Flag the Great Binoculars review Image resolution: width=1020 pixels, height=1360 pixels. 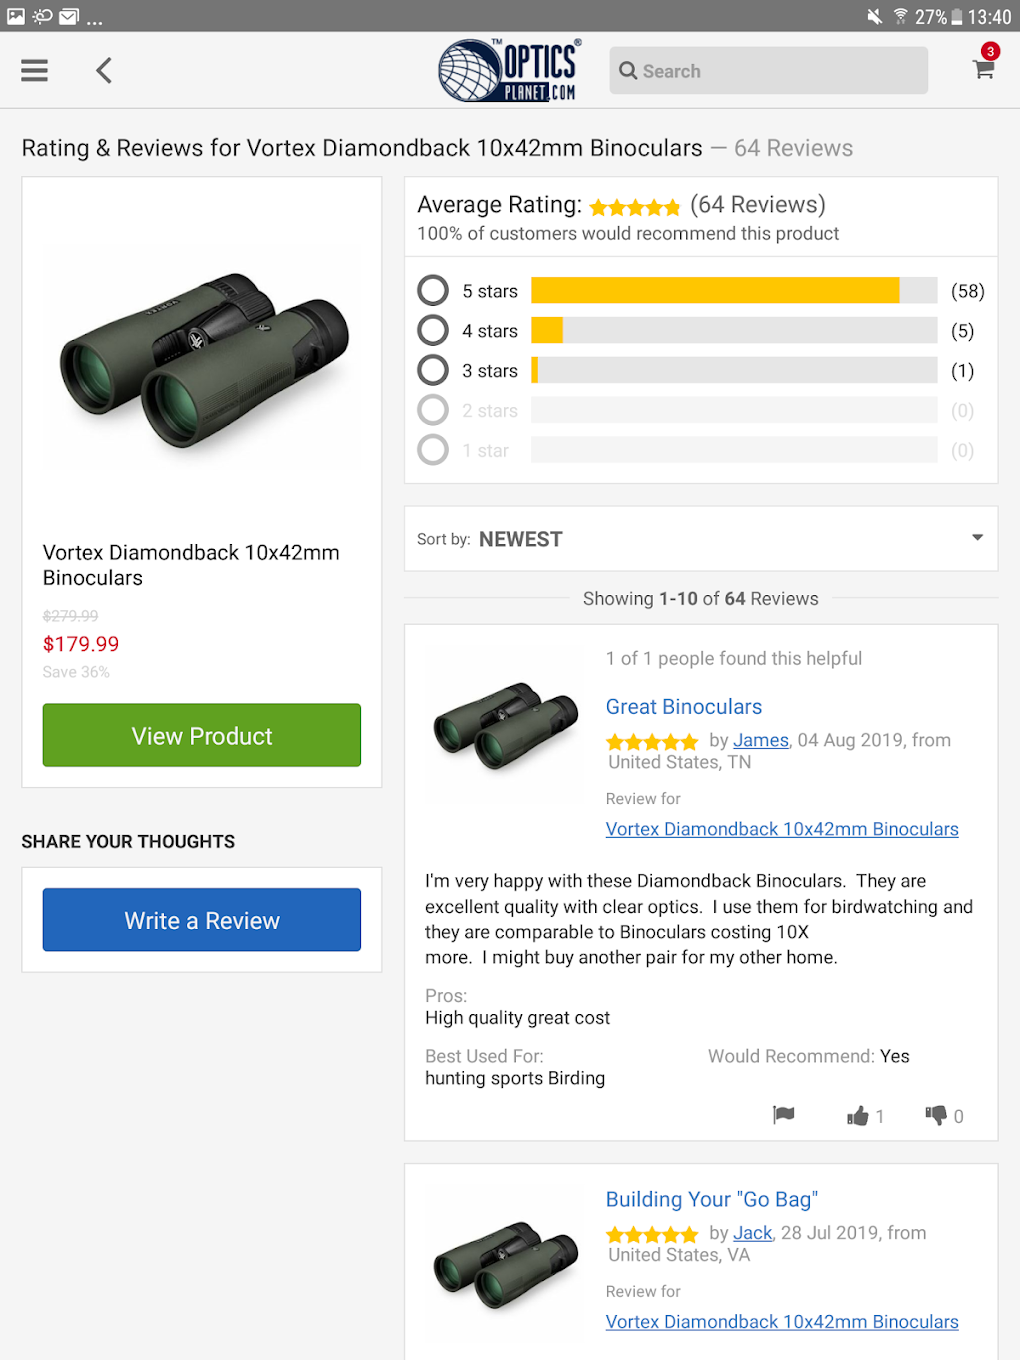click(784, 1115)
